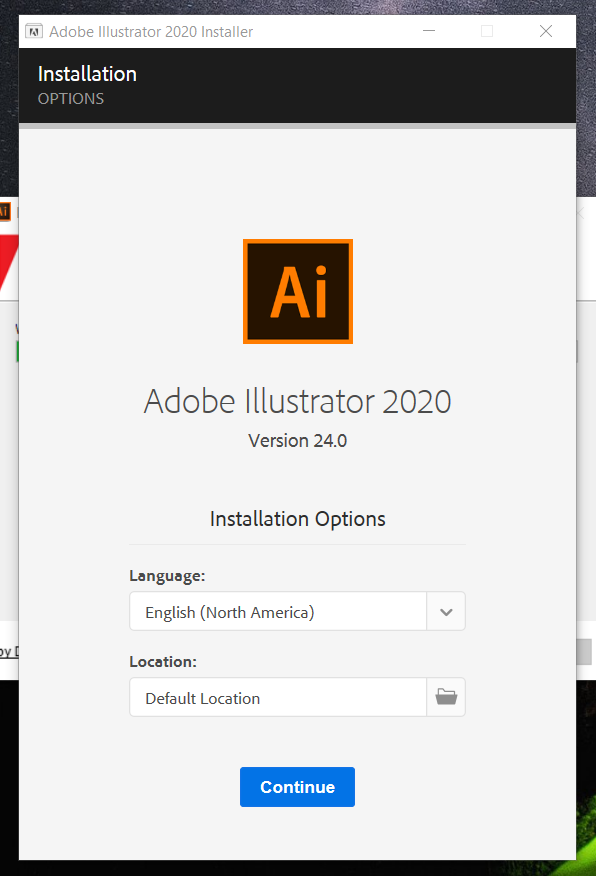Click the Version 24.0 text
Viewport: 596px width, 876px height.
point(298,441)
